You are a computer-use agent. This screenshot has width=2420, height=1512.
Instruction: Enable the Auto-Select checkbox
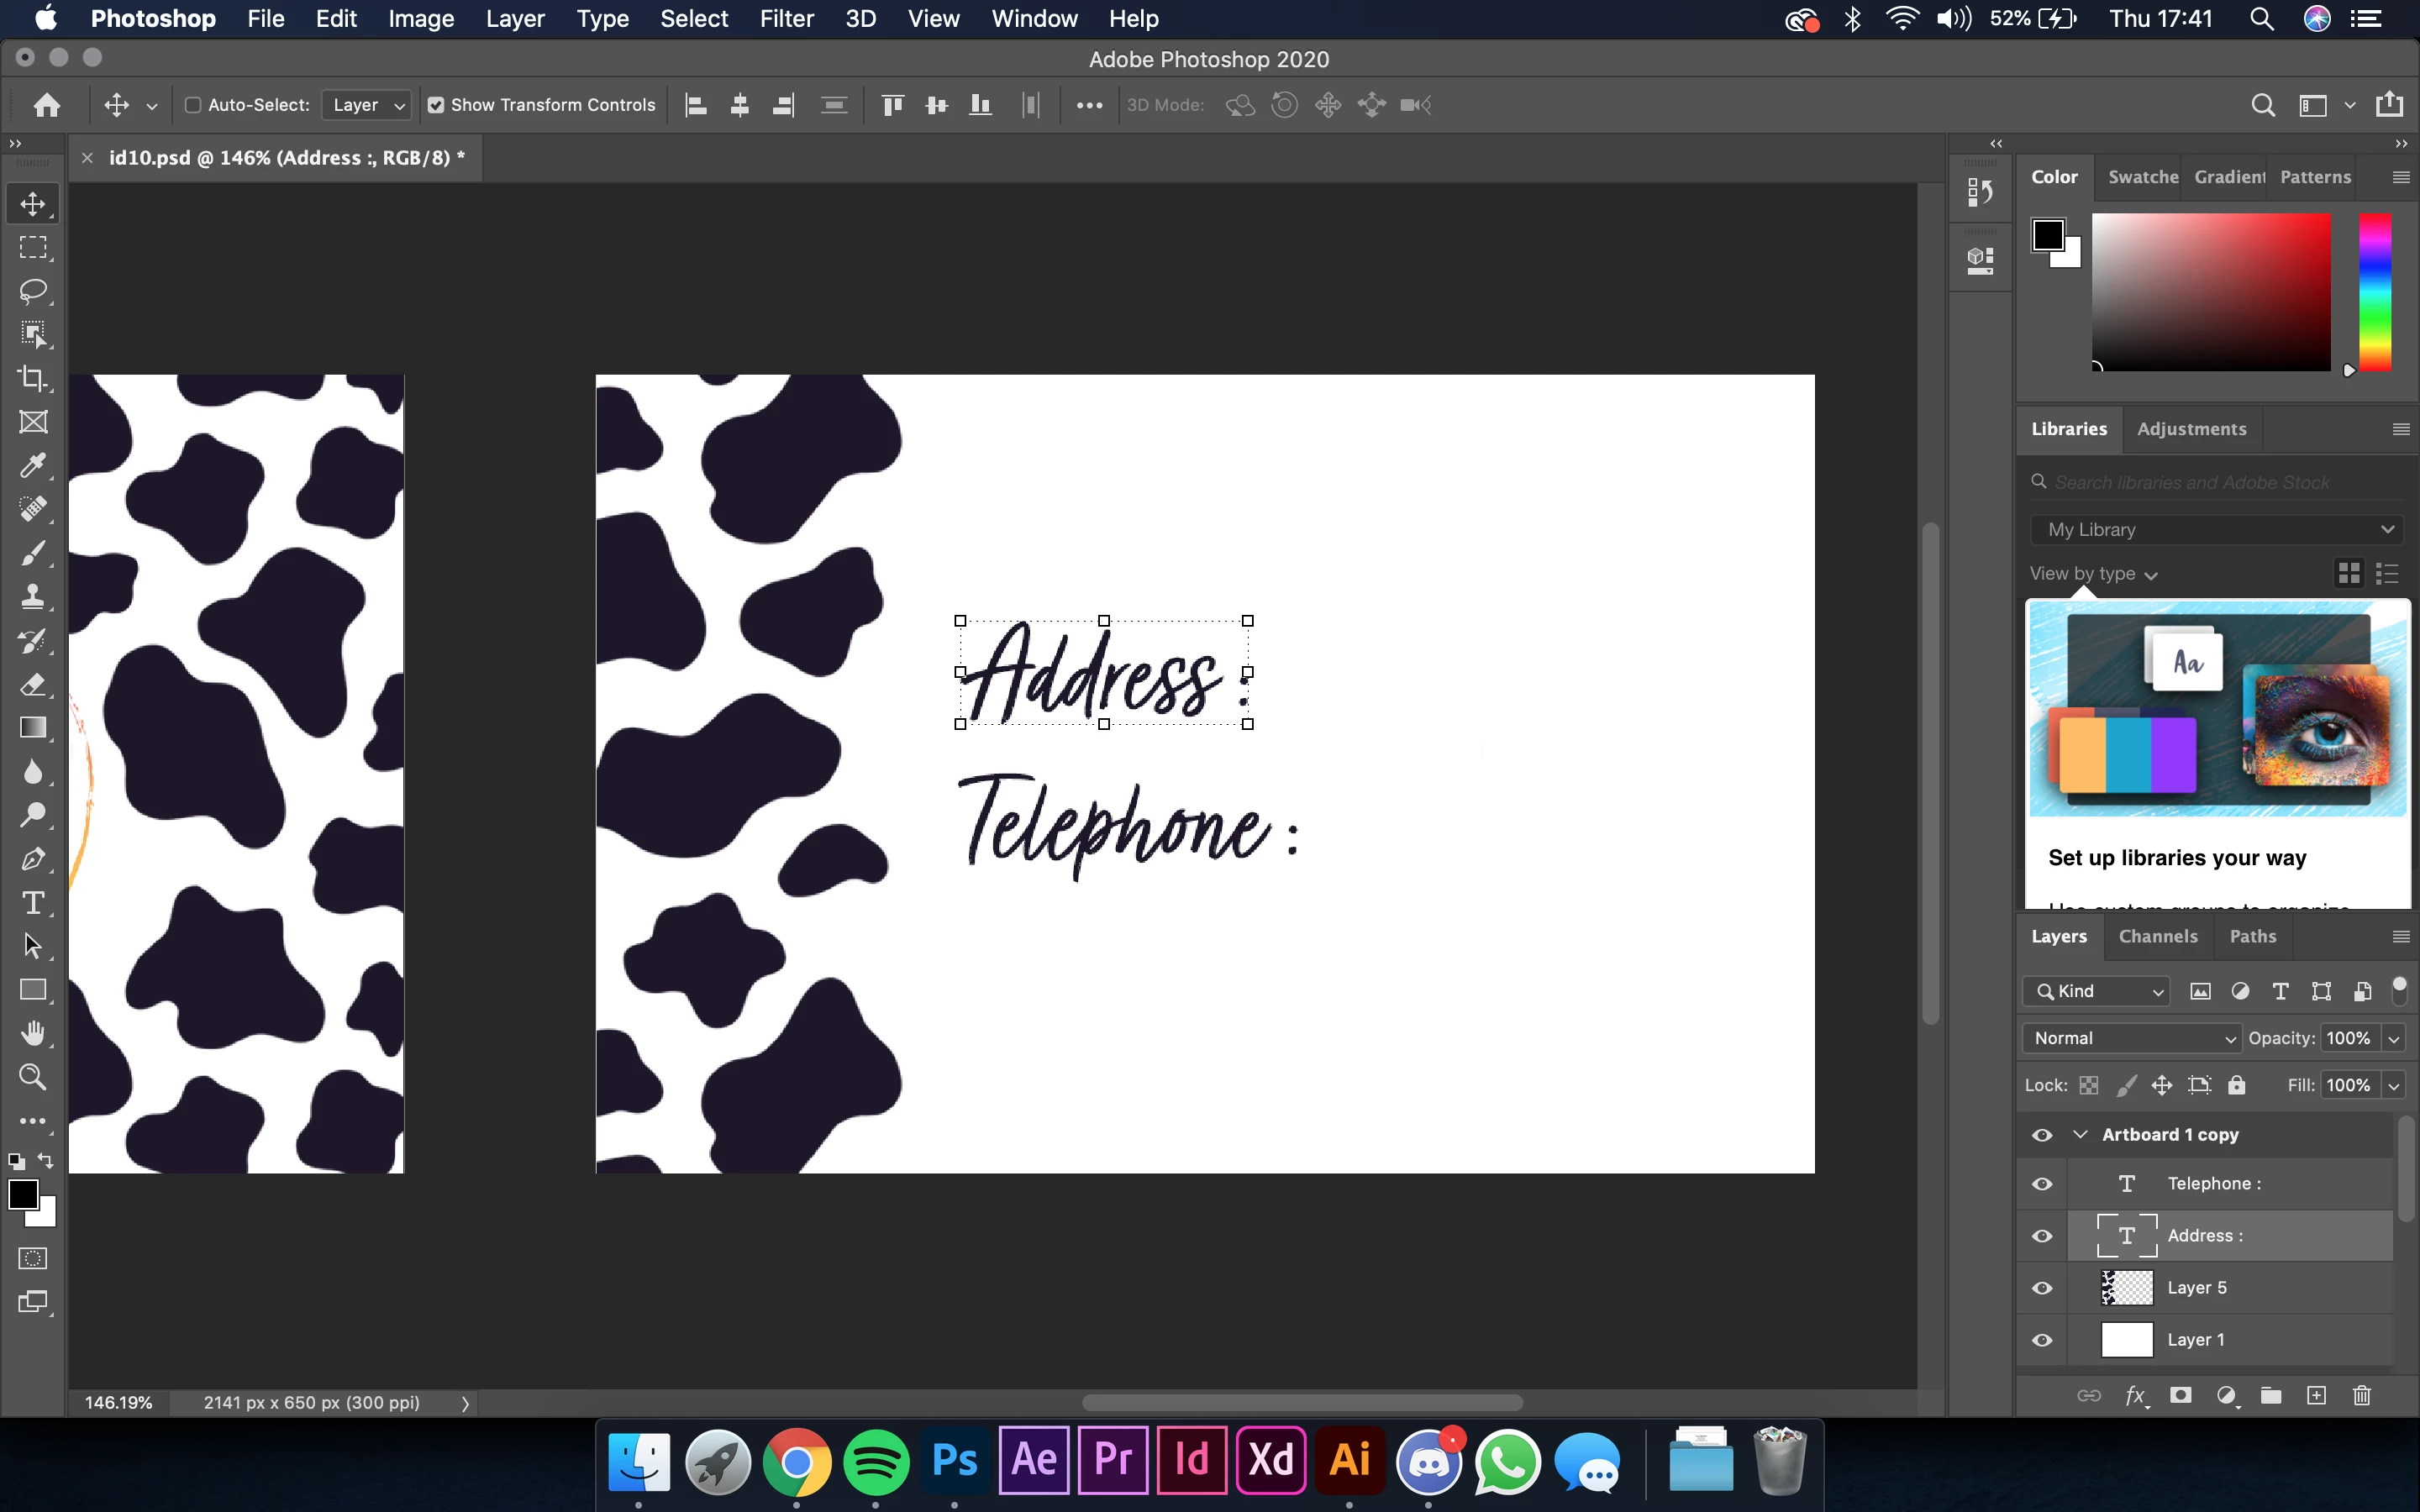[194, 105]
